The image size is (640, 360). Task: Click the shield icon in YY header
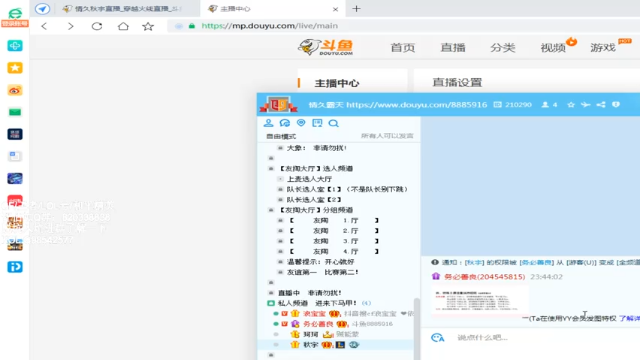[616, 105]
